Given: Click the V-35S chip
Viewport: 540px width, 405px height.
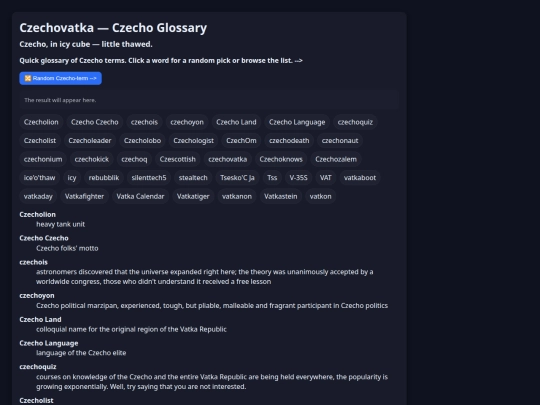Looking at the screenshot, I should 298,178.
